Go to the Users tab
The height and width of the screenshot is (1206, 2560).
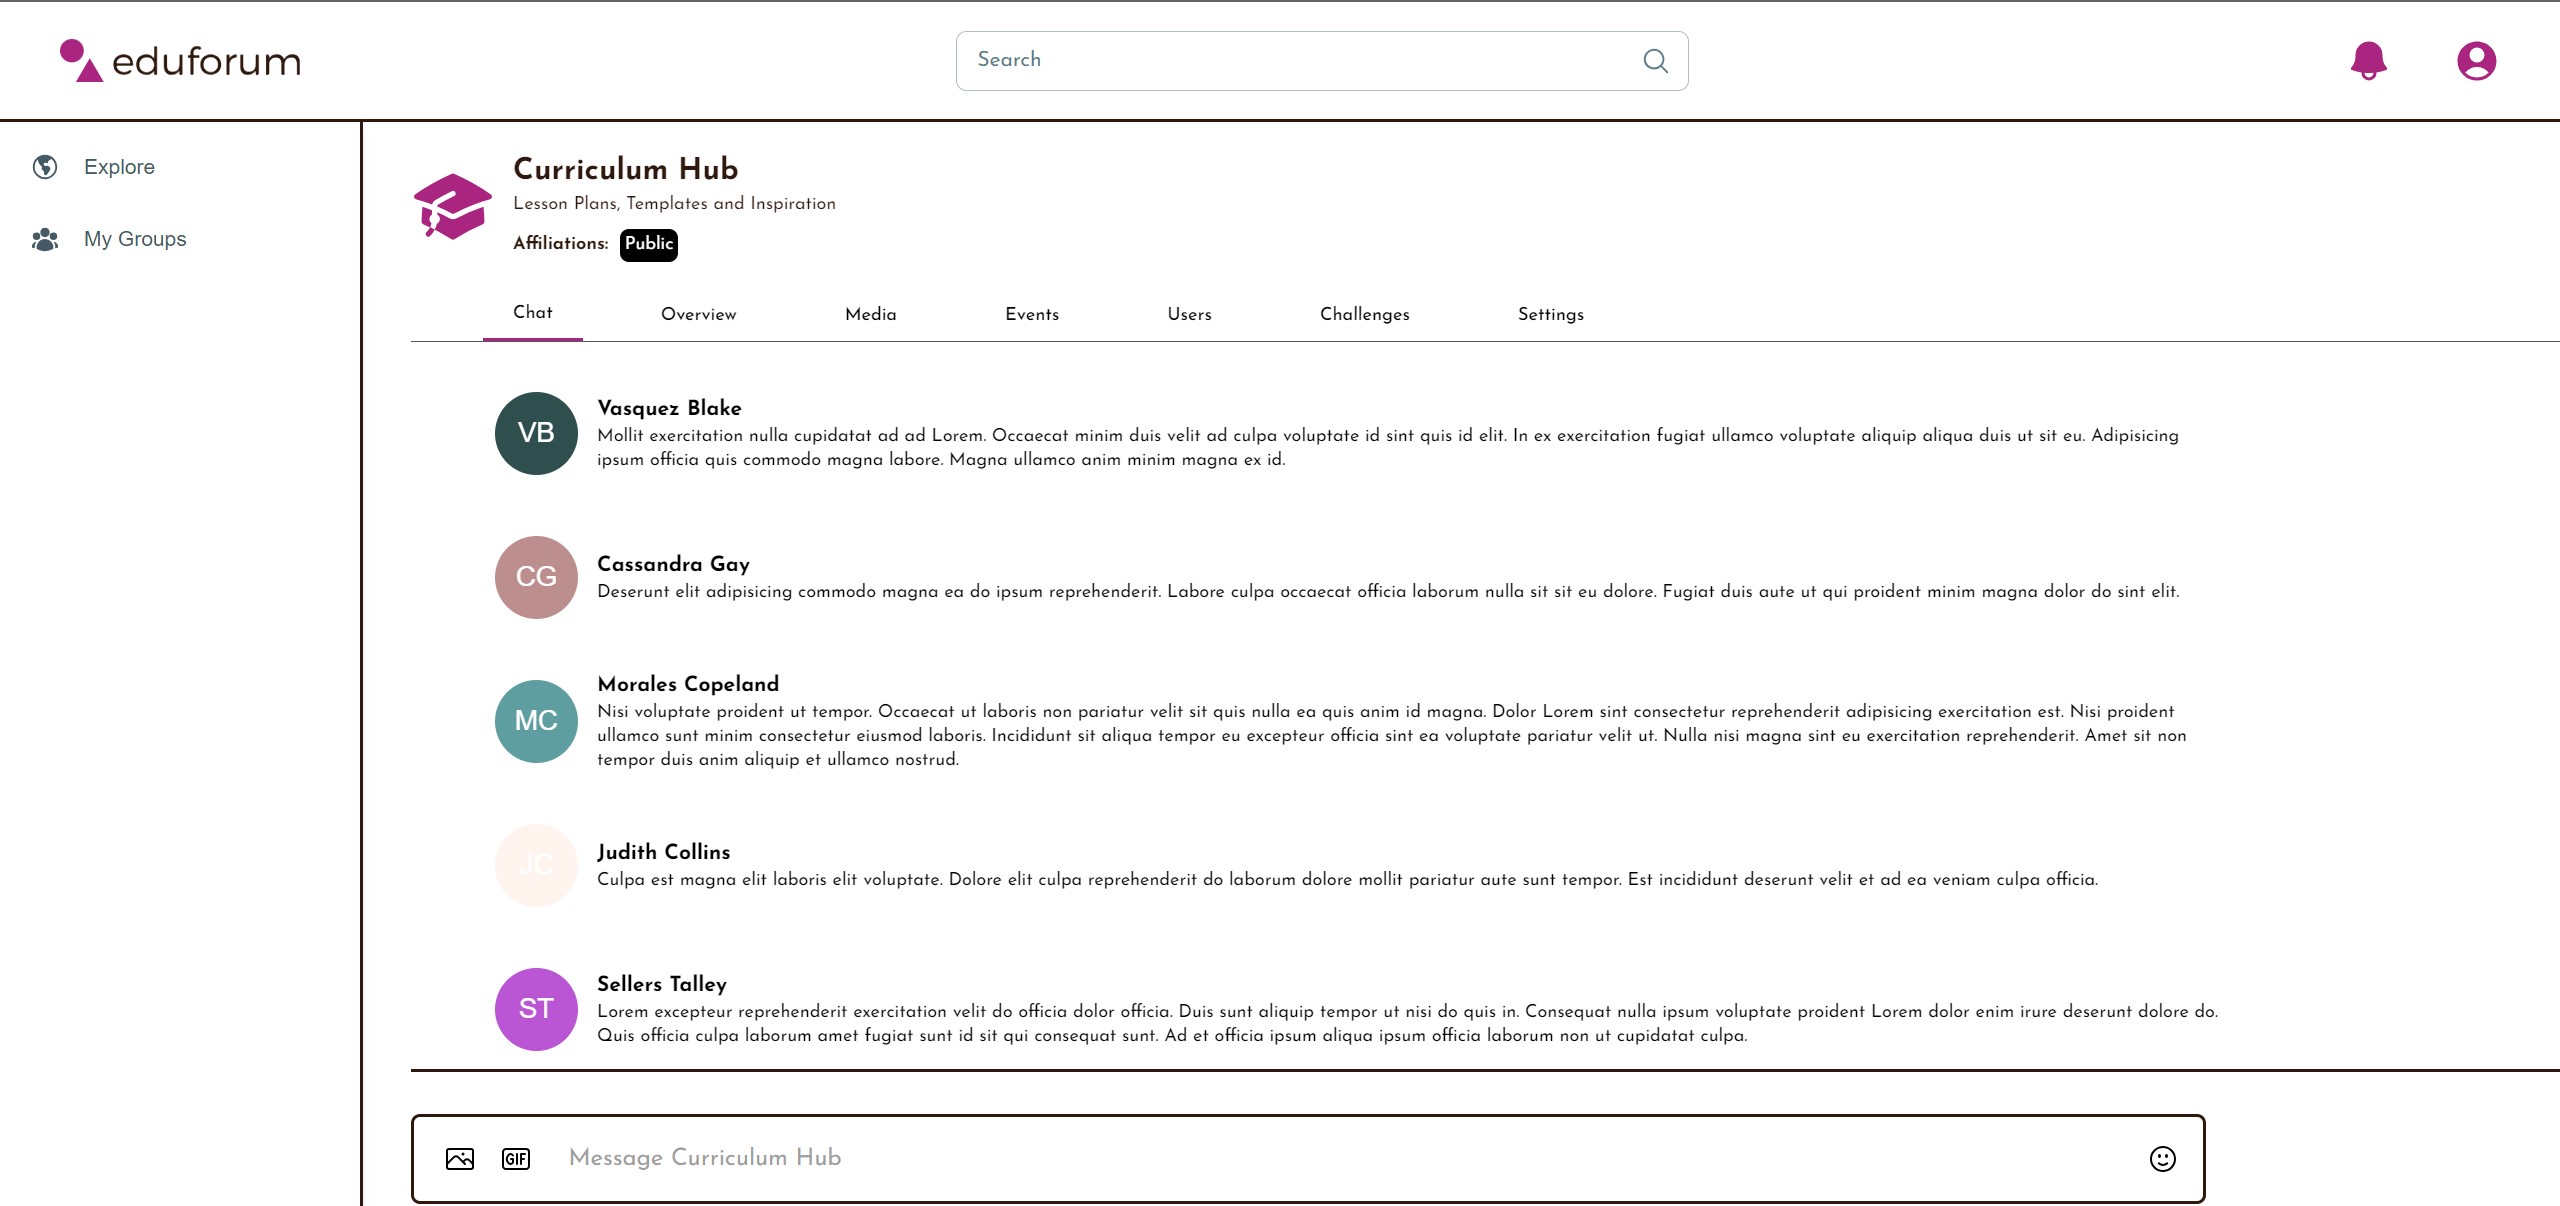pyautogui.click(x=1189, y=314)
